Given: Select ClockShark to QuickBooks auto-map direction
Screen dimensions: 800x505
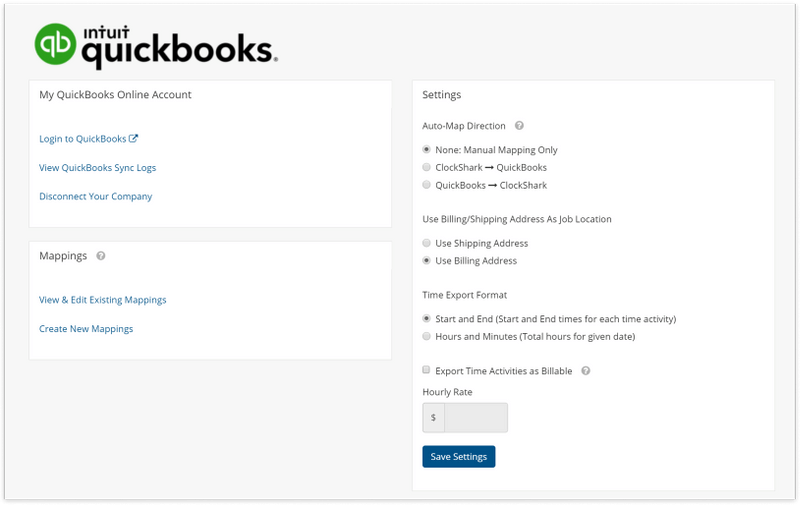Looking at the screenshot, I should coord(427,167).
